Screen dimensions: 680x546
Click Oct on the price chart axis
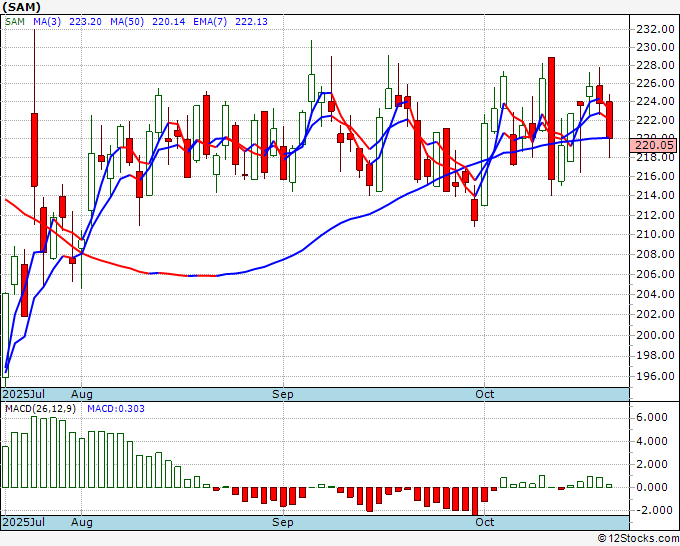point(484,394)
